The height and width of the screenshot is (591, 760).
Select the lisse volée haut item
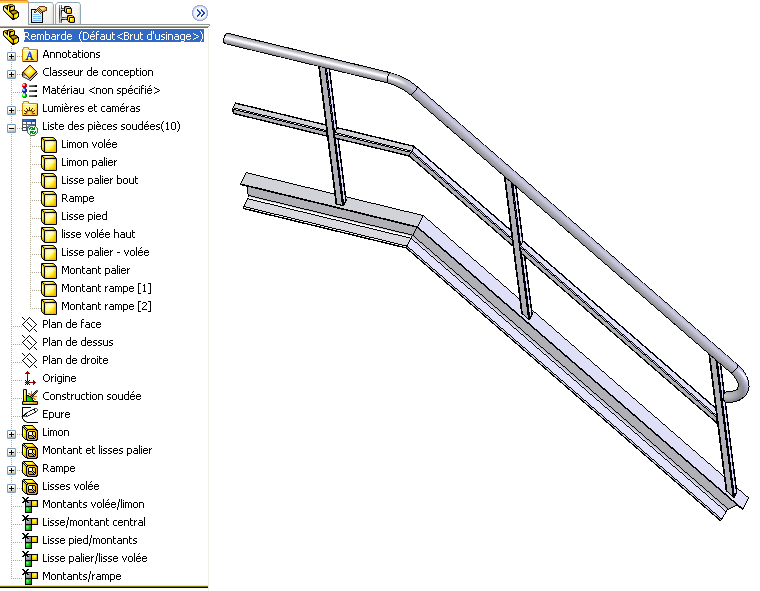(x=98, y=234)
